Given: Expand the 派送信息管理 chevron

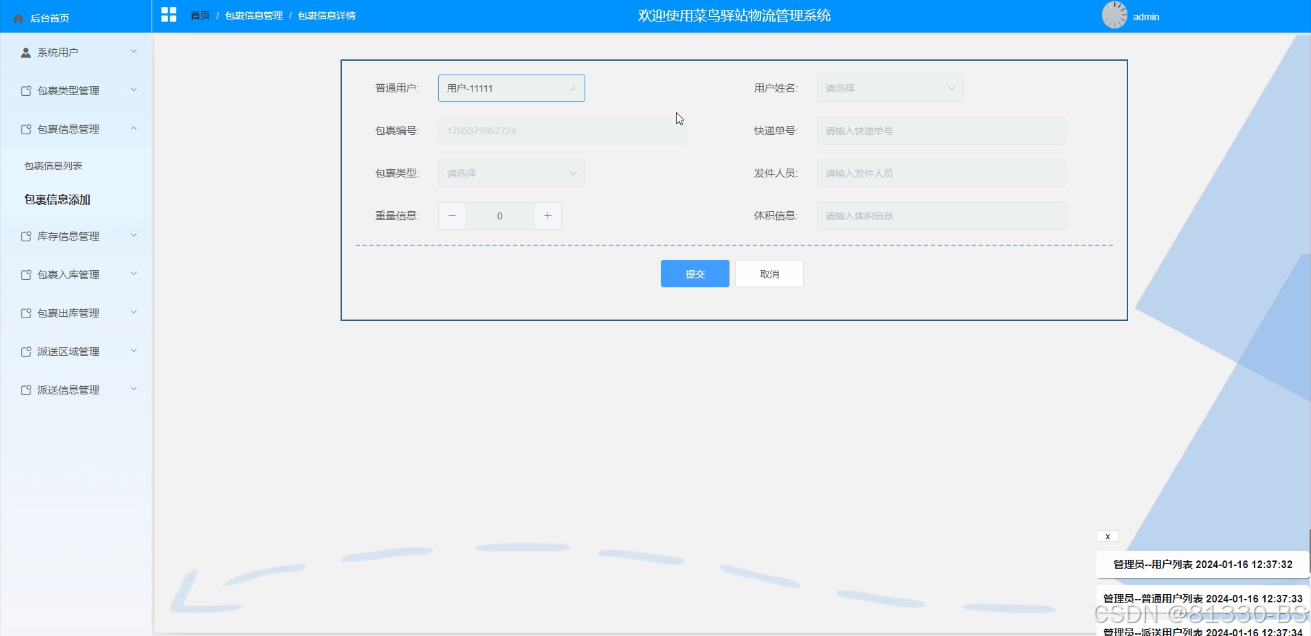Looking at the screenshot, I should [x=134, y=389].
